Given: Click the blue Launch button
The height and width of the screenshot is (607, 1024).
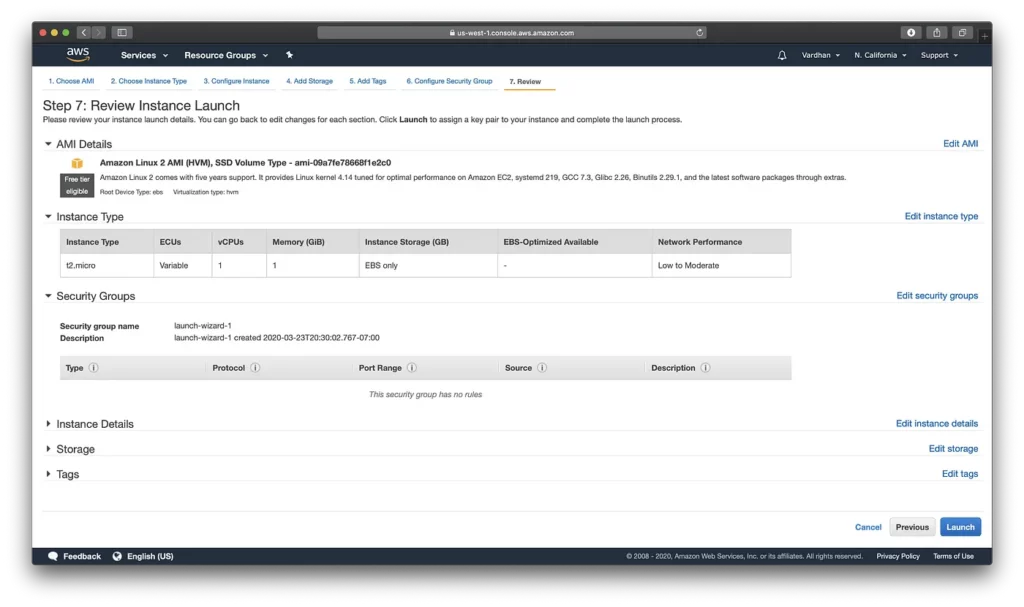Looking at the screenshot, I should pos(961,527).
